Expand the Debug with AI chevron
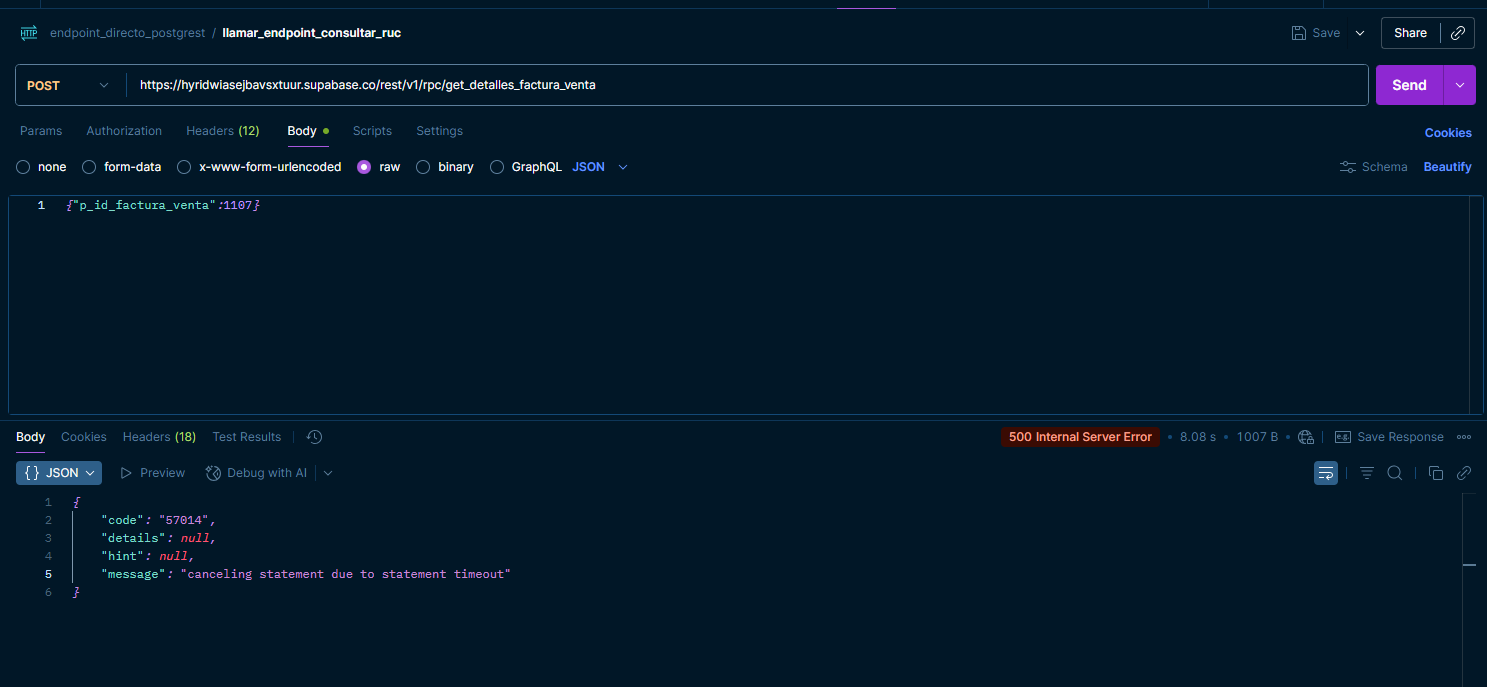This screenshot has width=1487, height=687. tap(328, 473)
